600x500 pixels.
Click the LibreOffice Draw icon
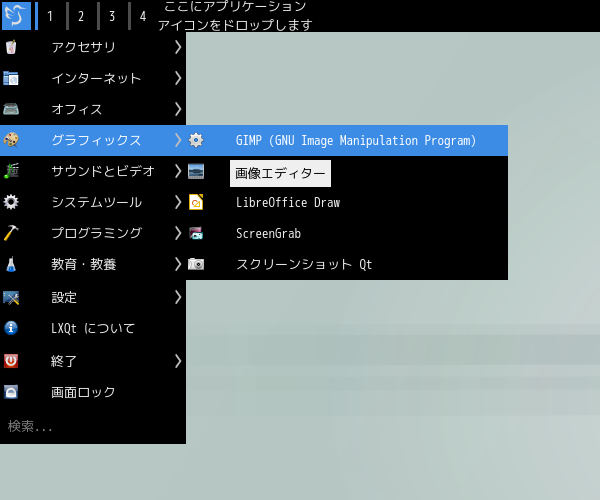tap(196, 202)
